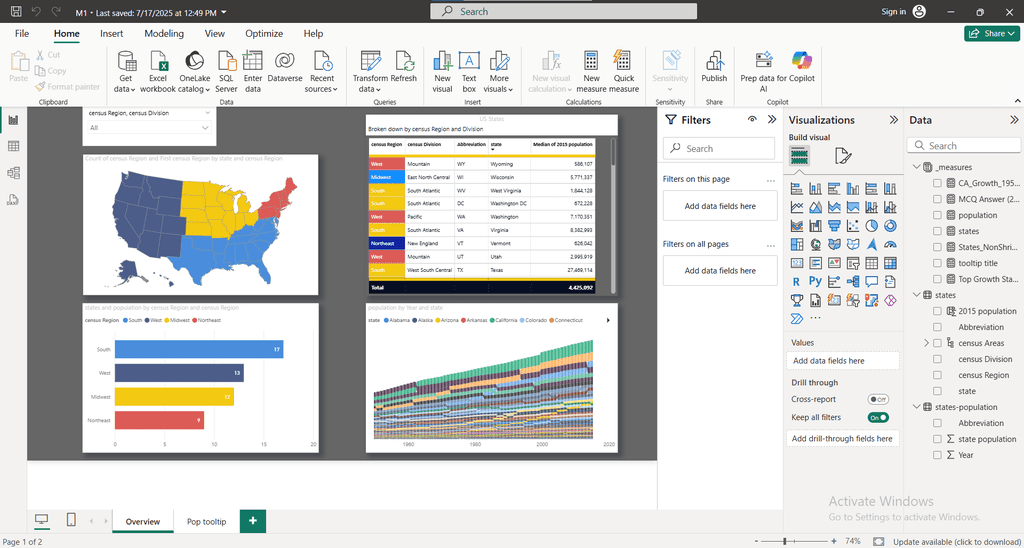The height and width of the screenshot is (548, 1024).
Task: Select the Q&A speech bubble visual
Action: point(871,282)
